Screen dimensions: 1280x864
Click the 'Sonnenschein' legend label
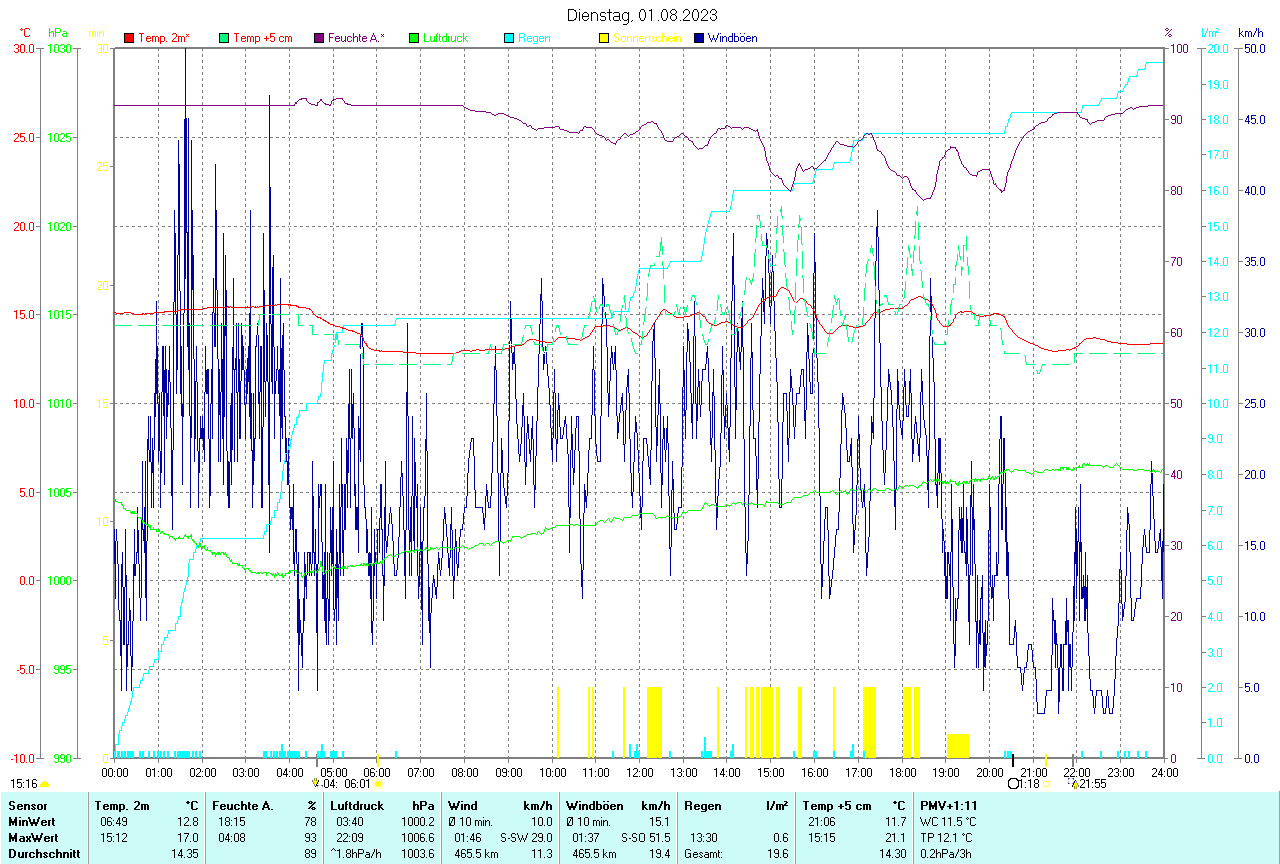tap(647, 38)
